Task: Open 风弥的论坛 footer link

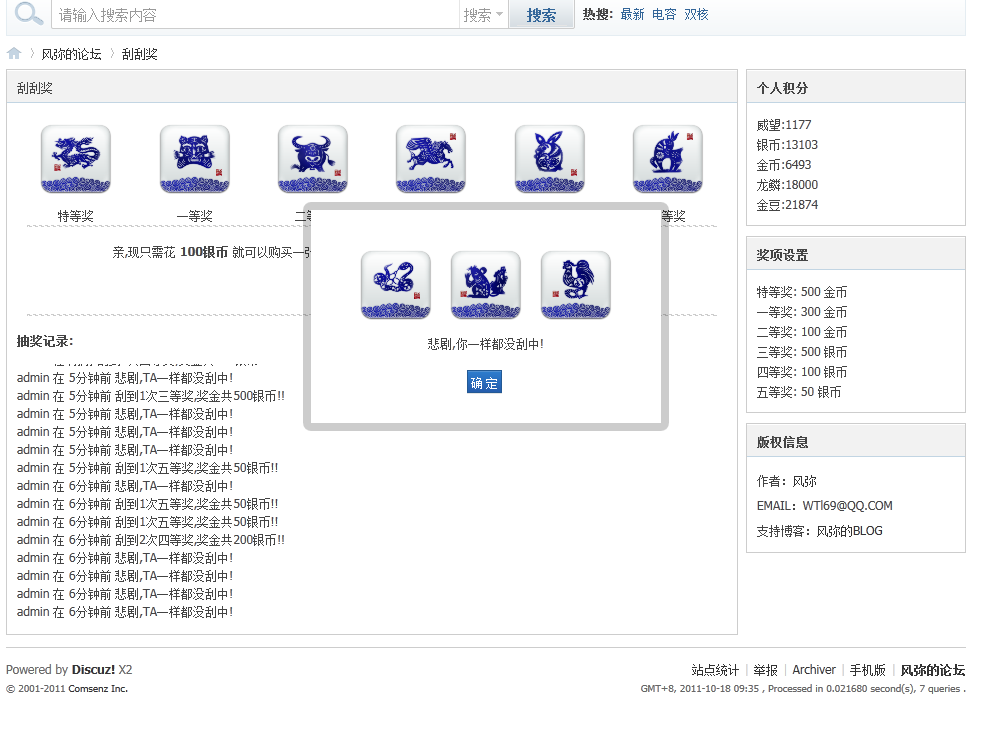Action: click(x=933, y=670)
